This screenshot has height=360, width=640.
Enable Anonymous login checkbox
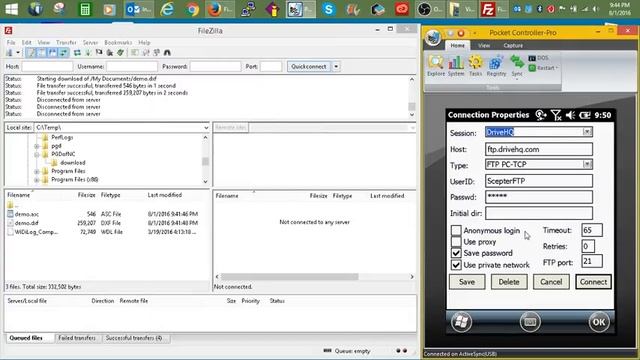(x=456, y=230)
